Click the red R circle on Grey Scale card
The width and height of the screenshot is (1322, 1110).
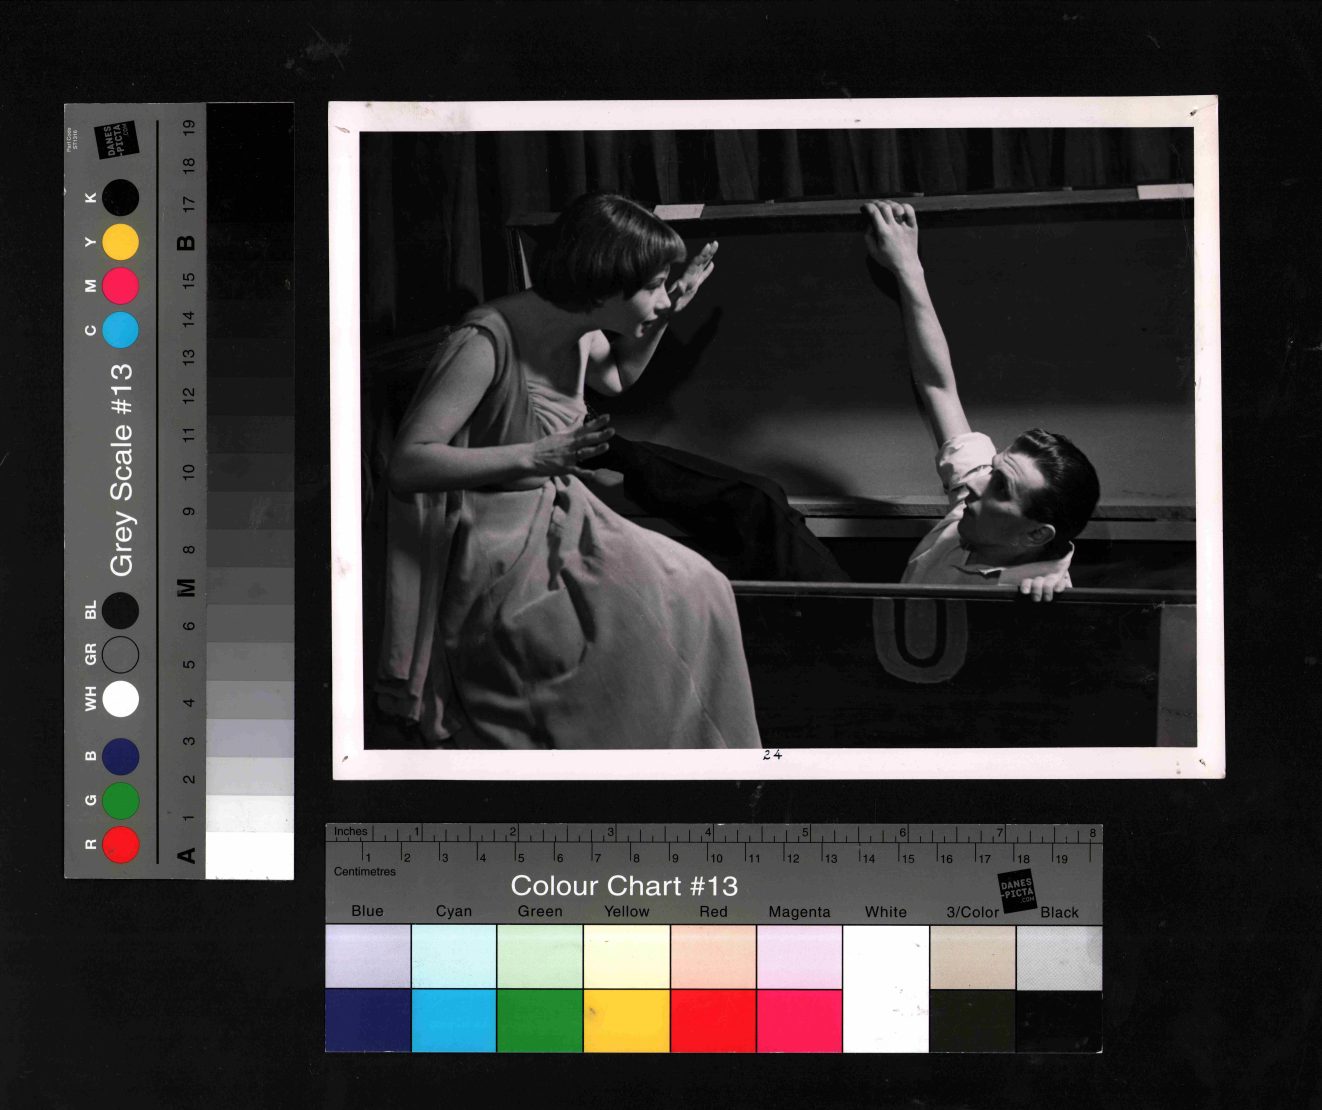point(120,845)
